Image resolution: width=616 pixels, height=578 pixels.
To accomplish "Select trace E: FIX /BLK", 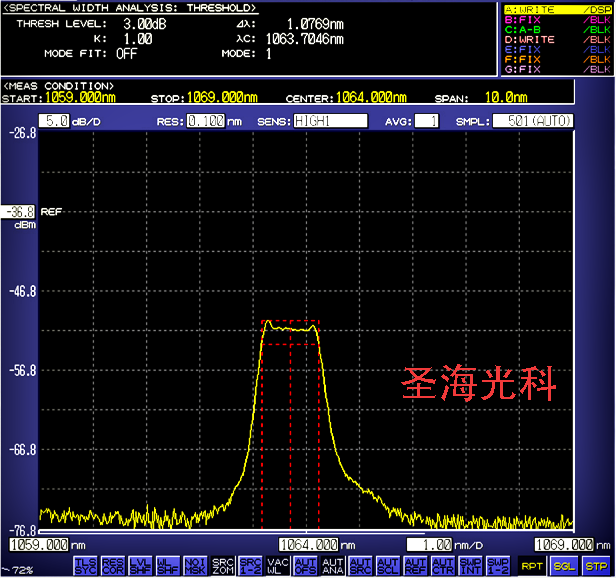I will click(x=558, y=50).
